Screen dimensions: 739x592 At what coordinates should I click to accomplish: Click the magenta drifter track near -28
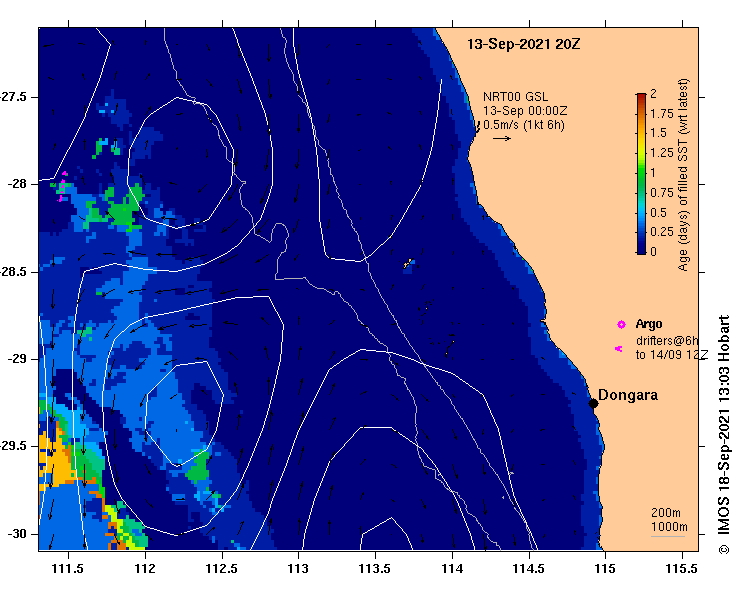(x=62, y=187)
